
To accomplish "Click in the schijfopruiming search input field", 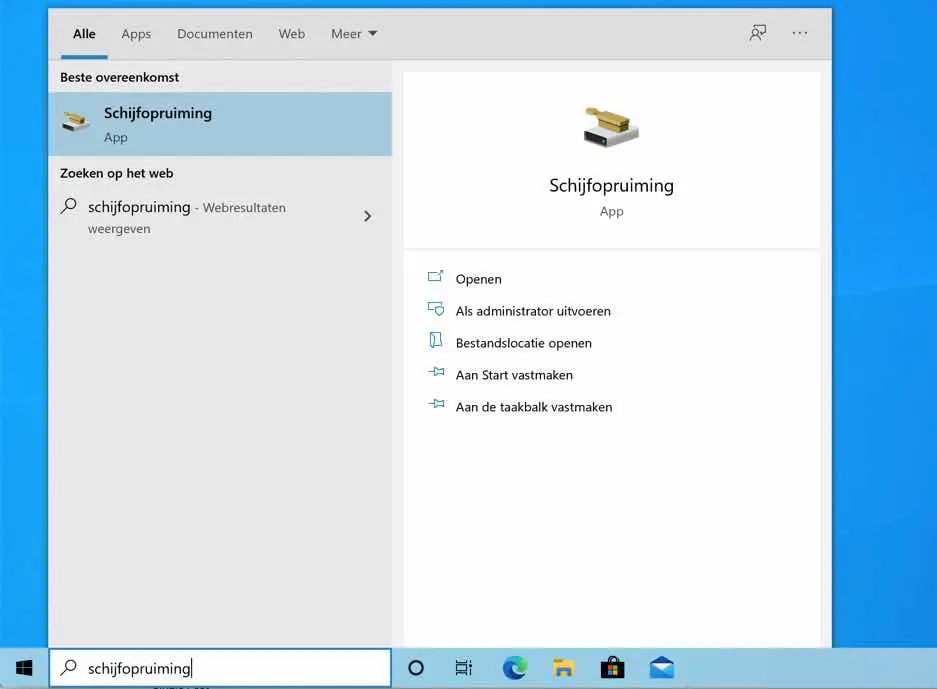I will tap(220, 668).
